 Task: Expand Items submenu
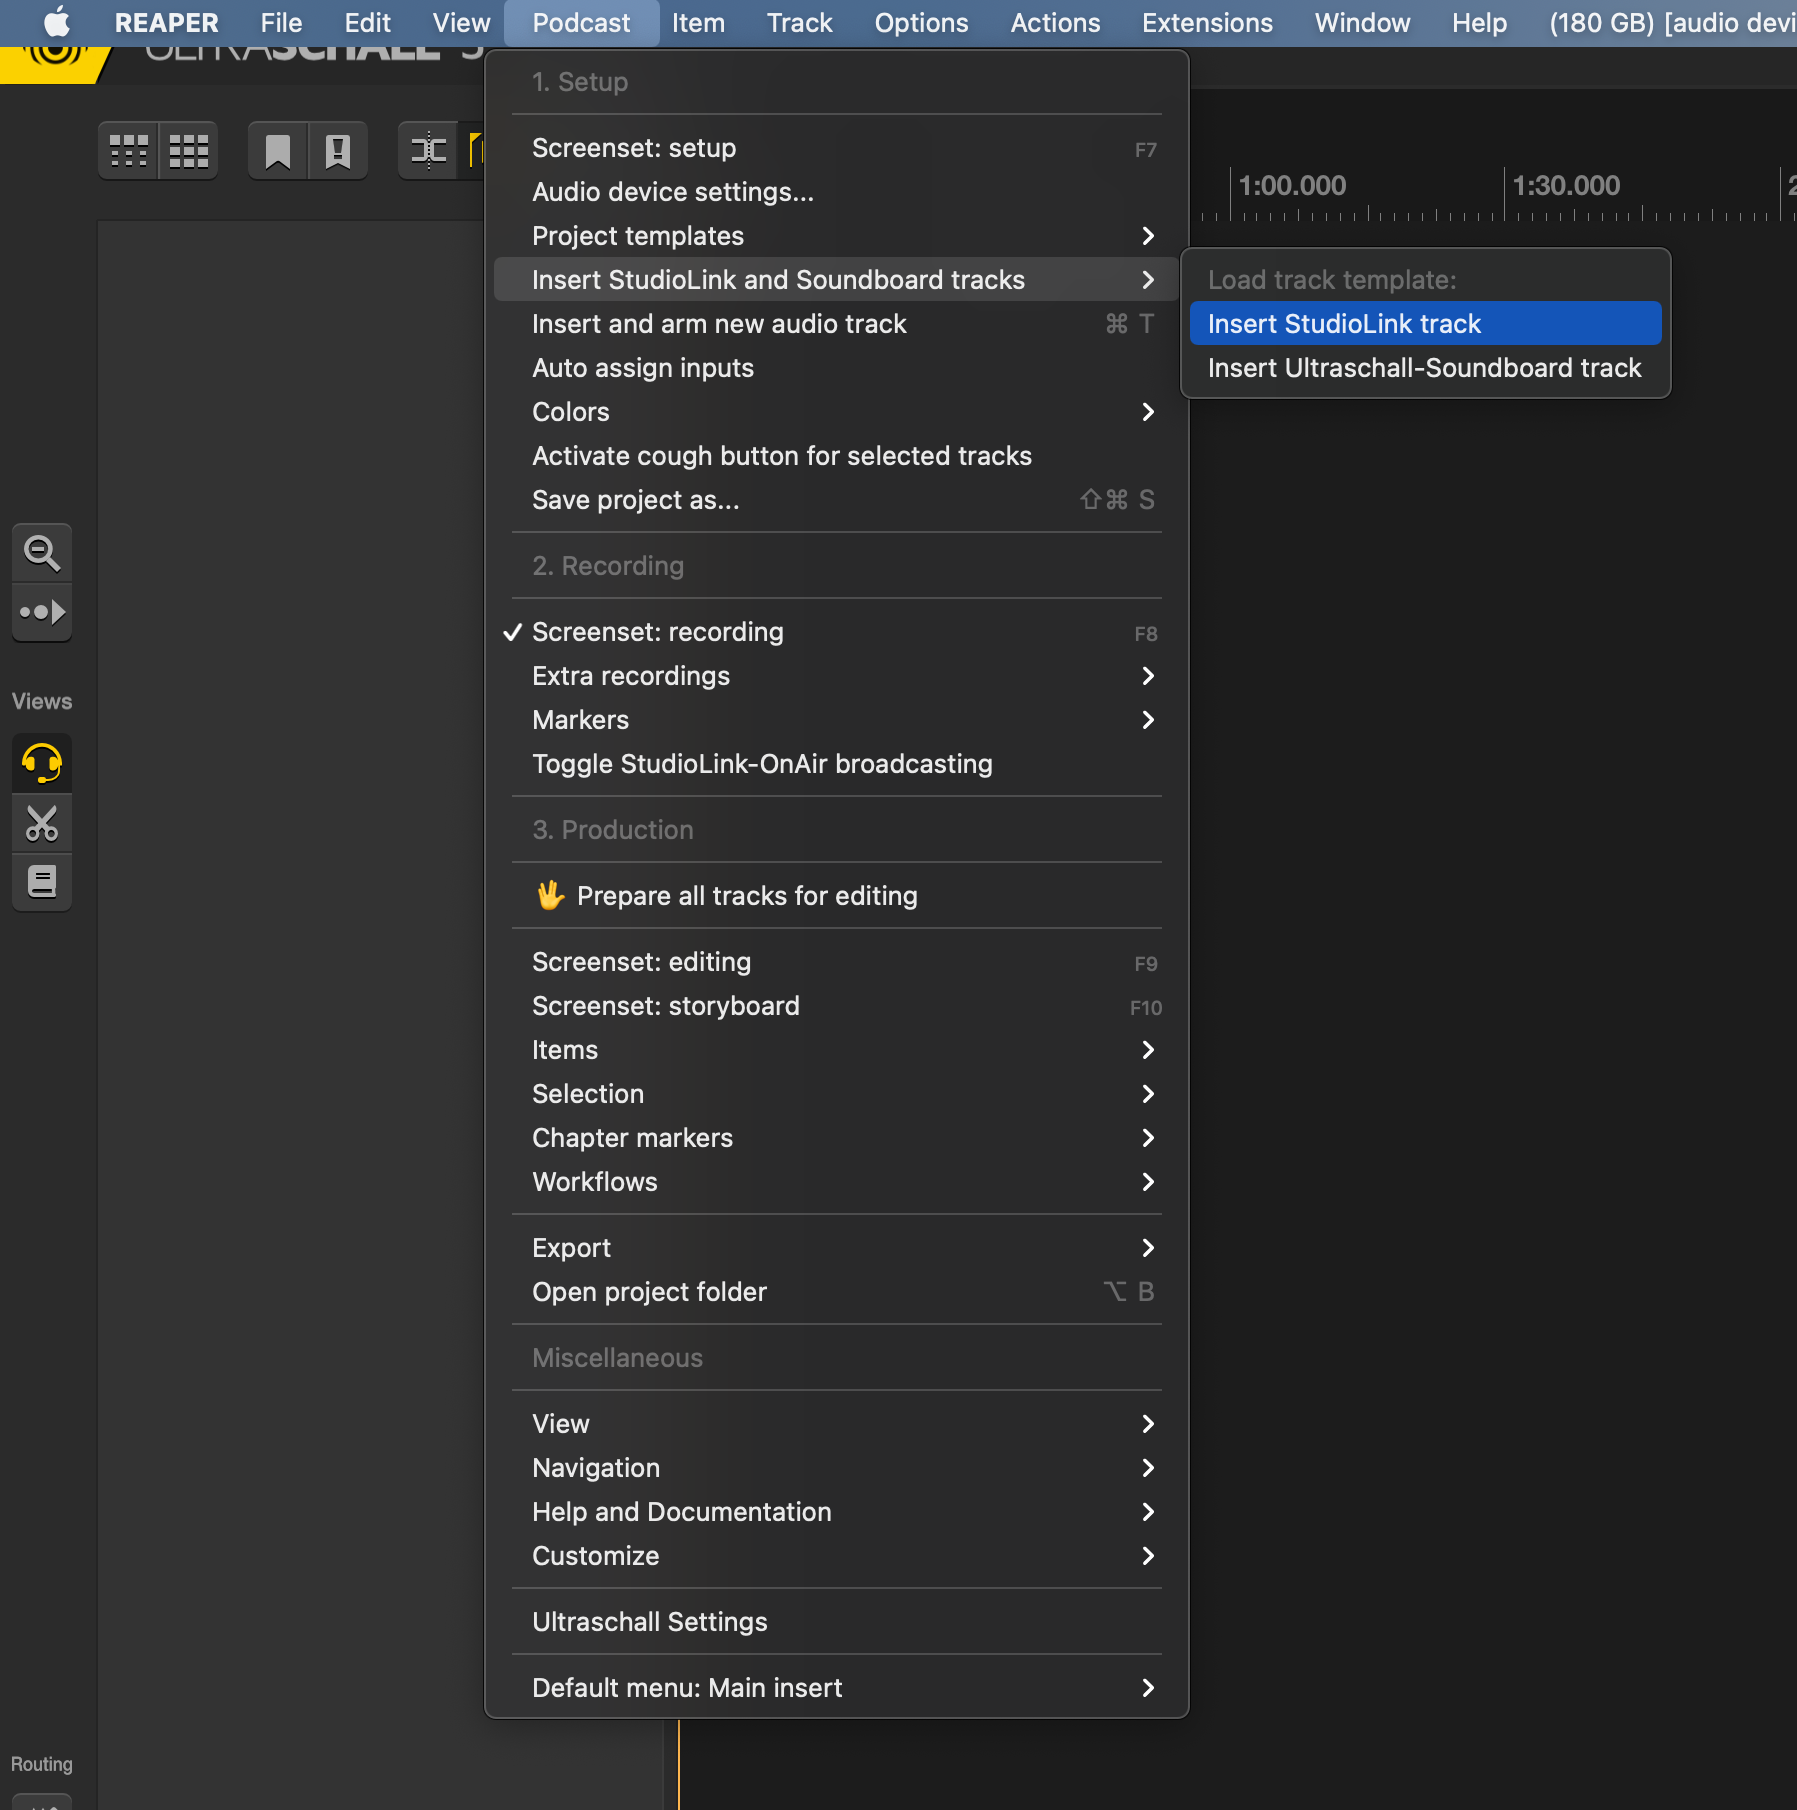point(836,1050)
